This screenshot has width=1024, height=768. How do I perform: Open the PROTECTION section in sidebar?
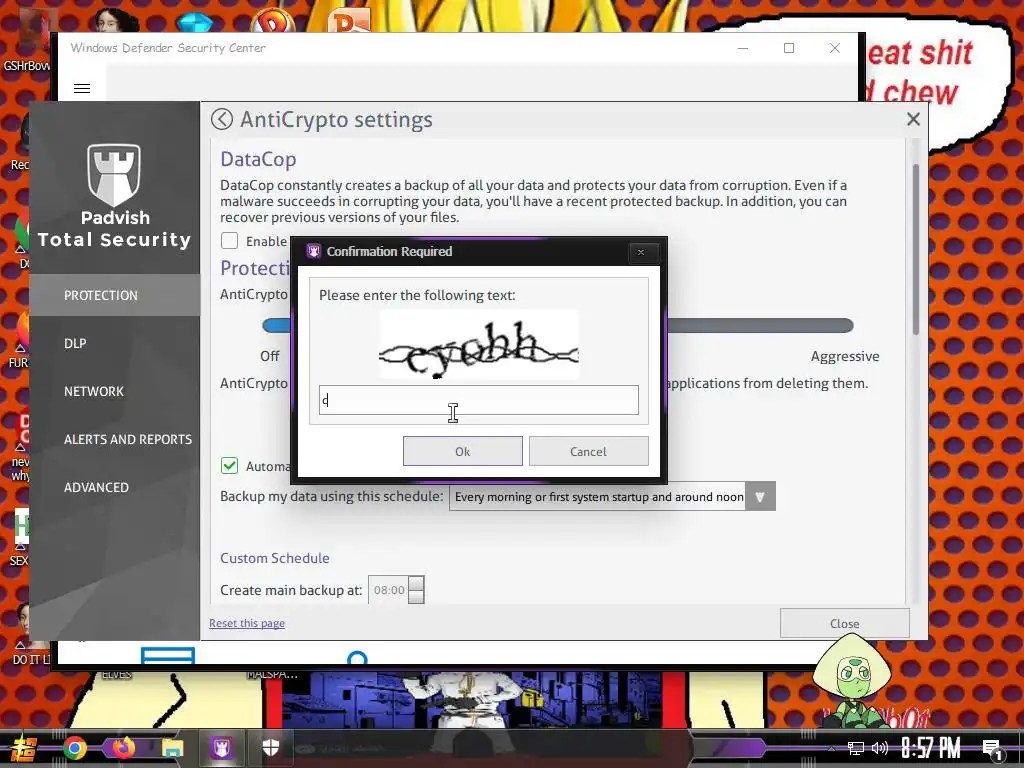click(115, 295)
